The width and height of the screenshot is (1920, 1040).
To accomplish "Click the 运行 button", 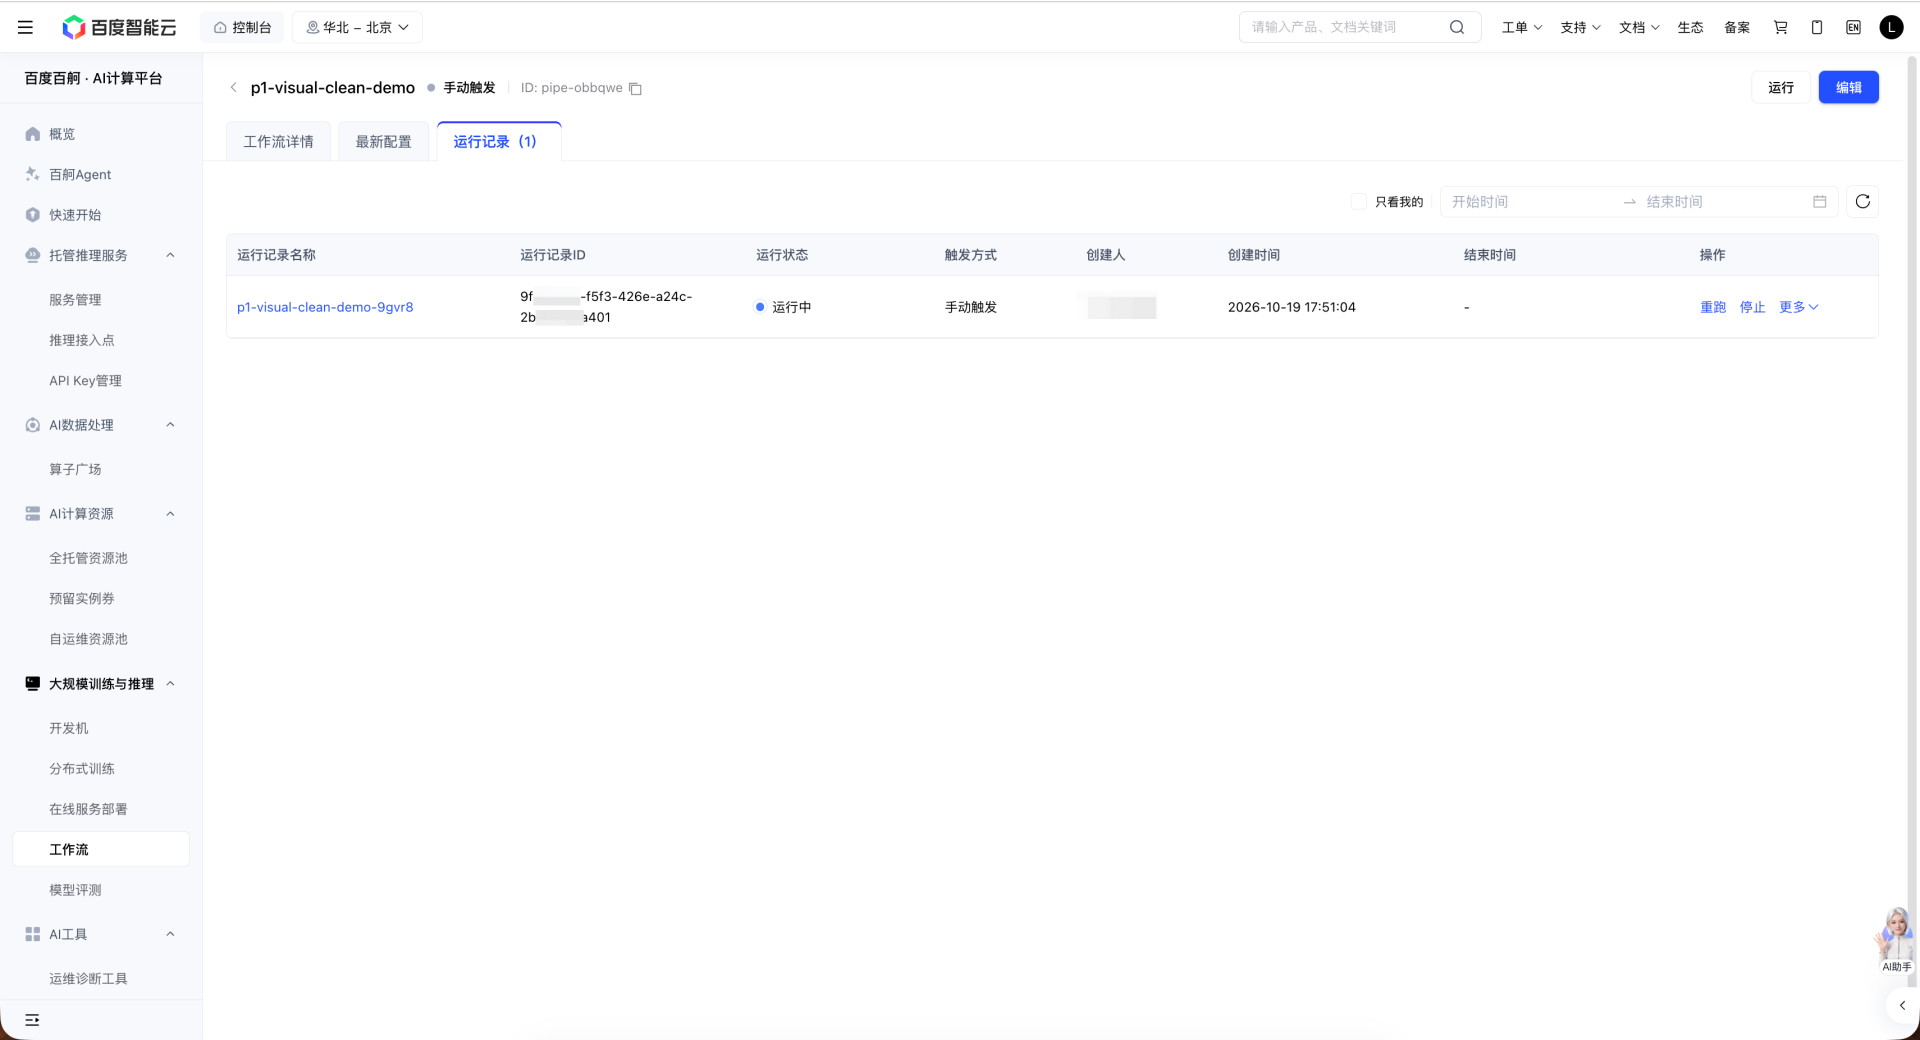I will [1780, 87].
